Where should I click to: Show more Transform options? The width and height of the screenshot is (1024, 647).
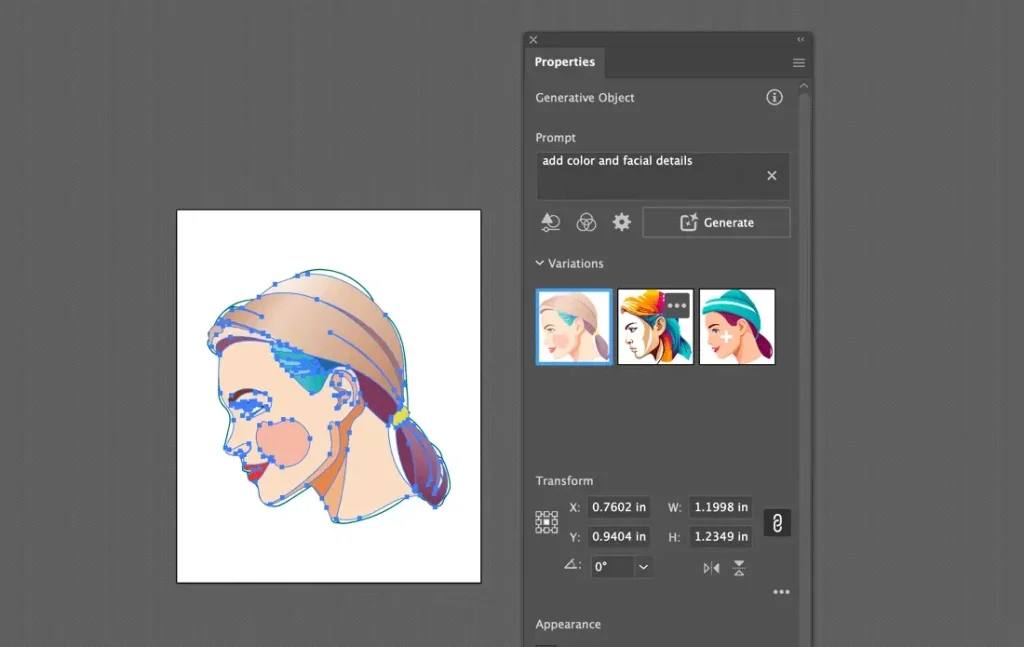tap(781, 592)
